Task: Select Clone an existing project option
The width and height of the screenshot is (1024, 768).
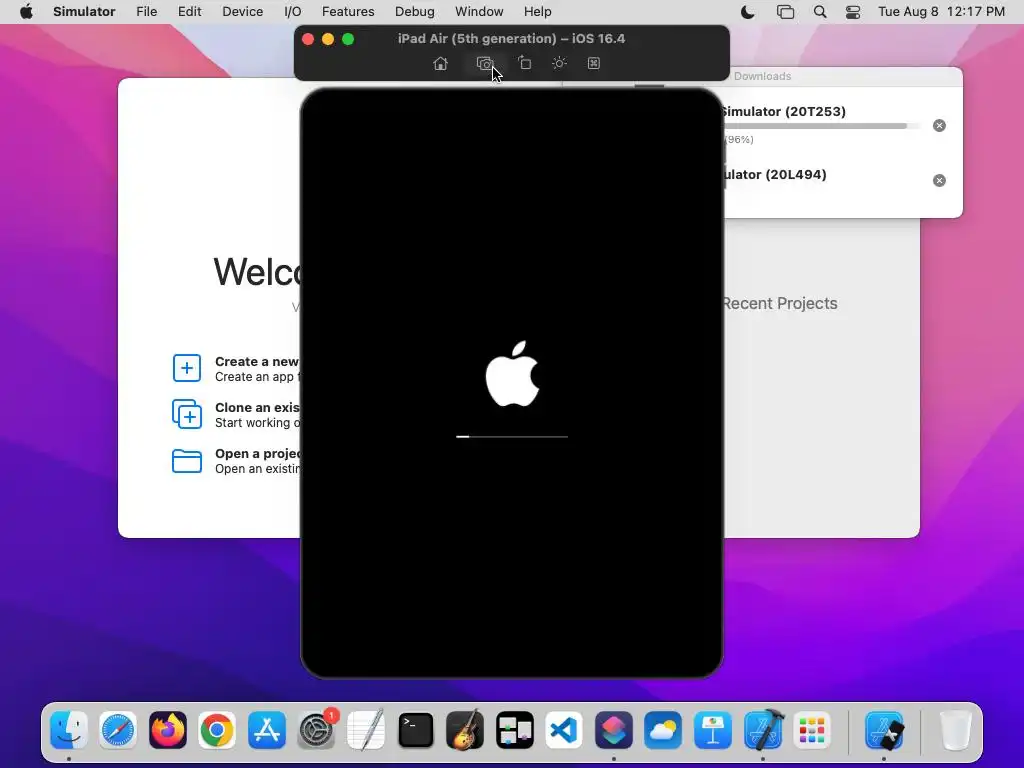Action: (x=236, y=415)
